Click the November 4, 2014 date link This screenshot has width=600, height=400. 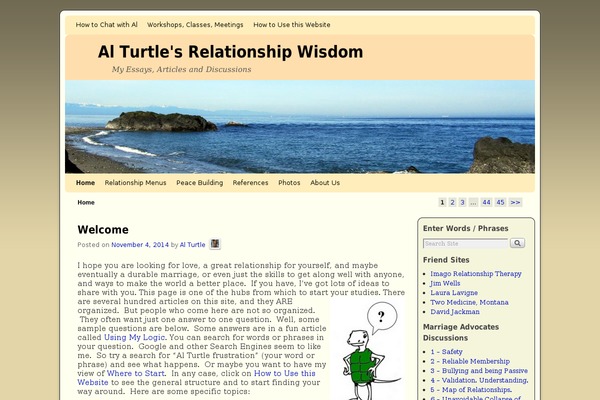(140, 245)
